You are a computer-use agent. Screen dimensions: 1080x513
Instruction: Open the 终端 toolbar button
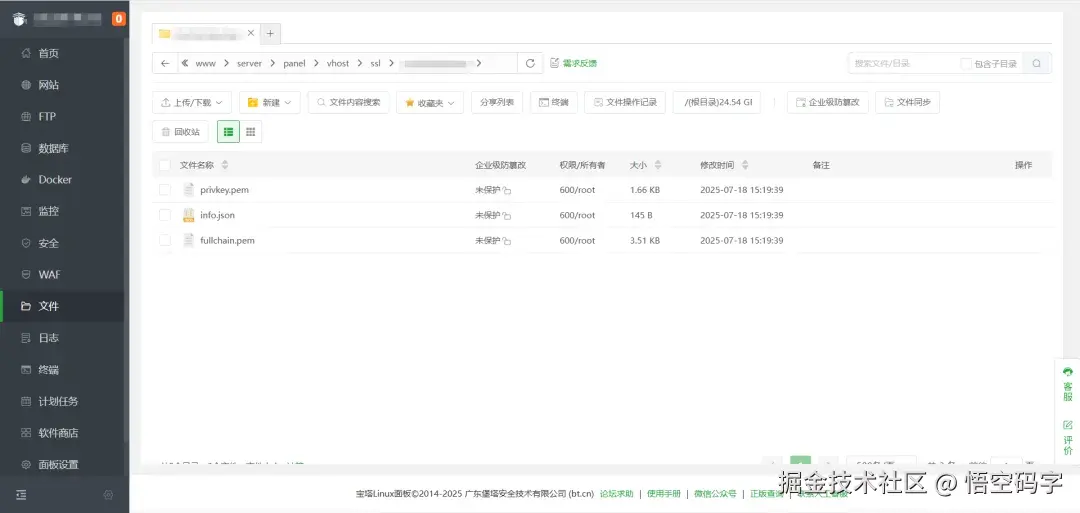pyautogui.click(x=554, y=103)
